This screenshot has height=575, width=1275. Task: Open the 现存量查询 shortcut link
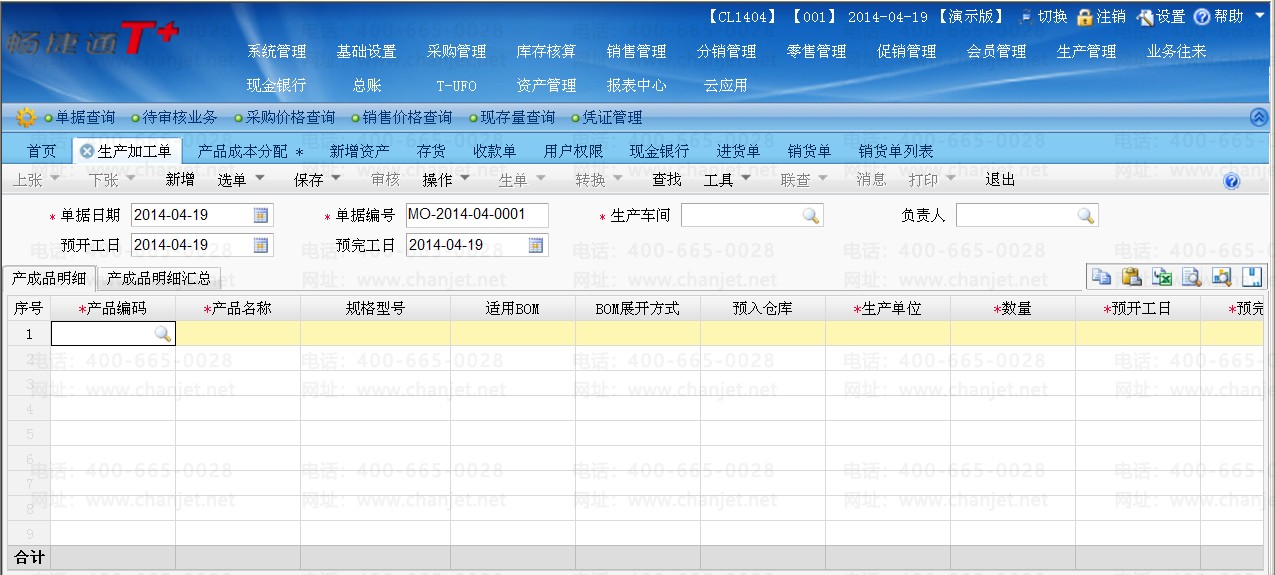(x=517, y=117)
